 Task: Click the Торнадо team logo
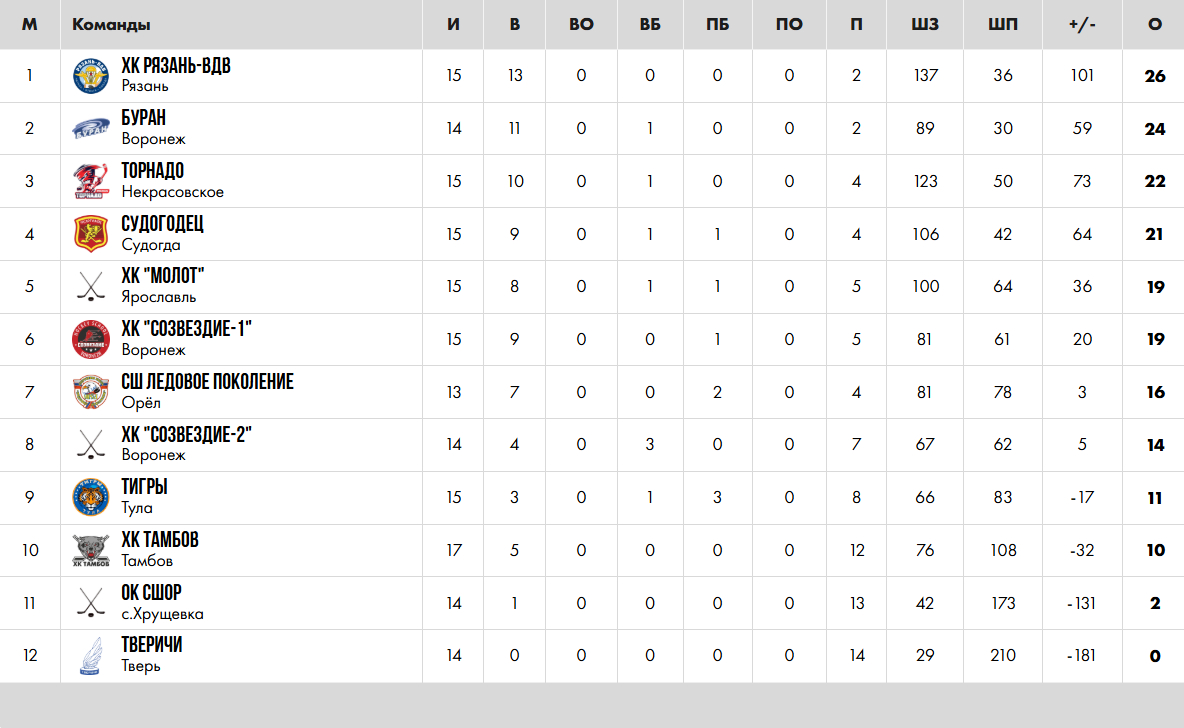coord(91,182)
